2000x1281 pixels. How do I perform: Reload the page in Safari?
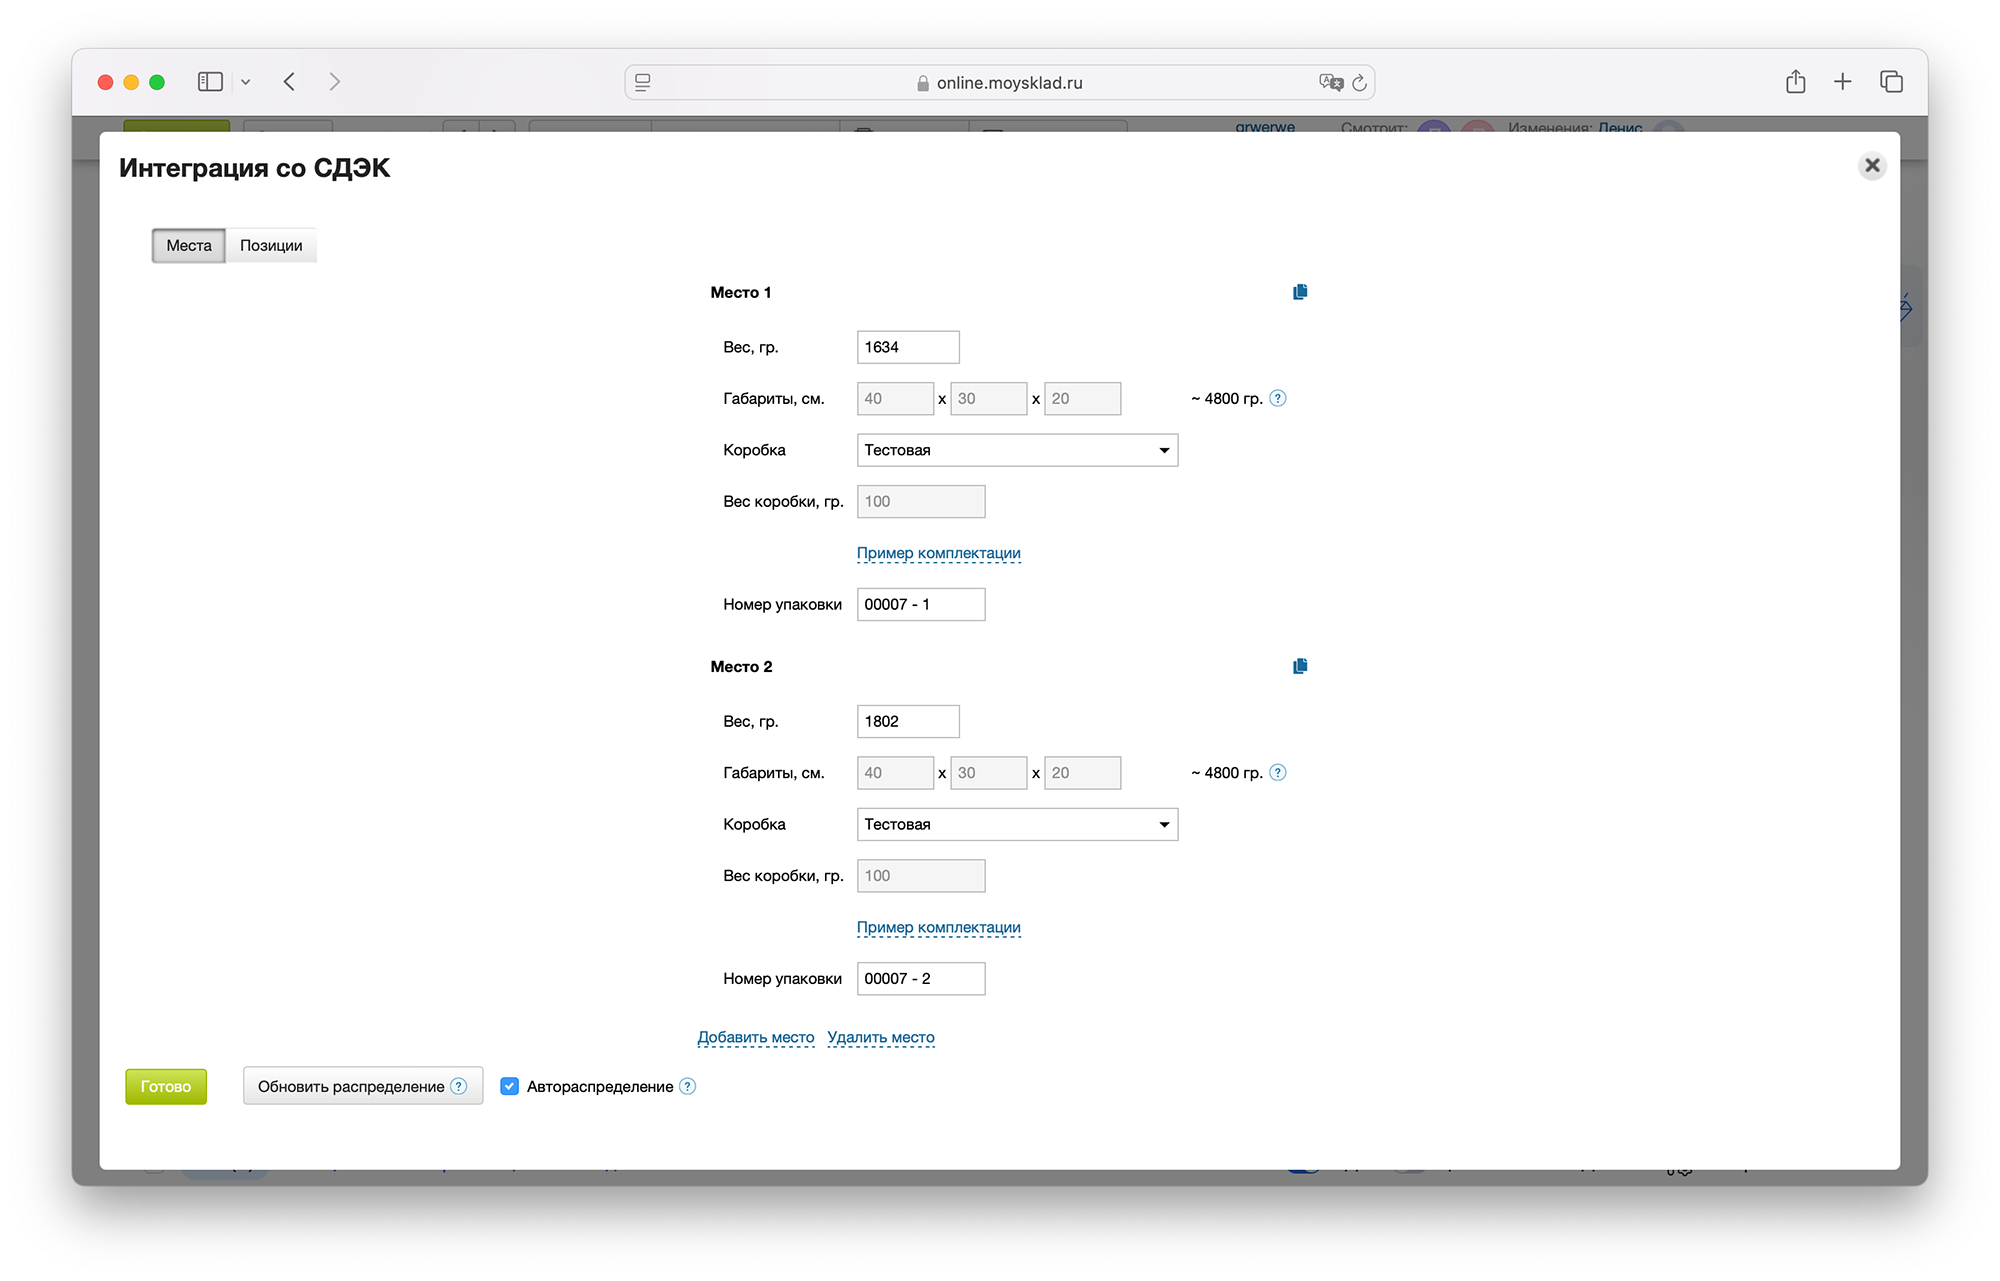1359,83
